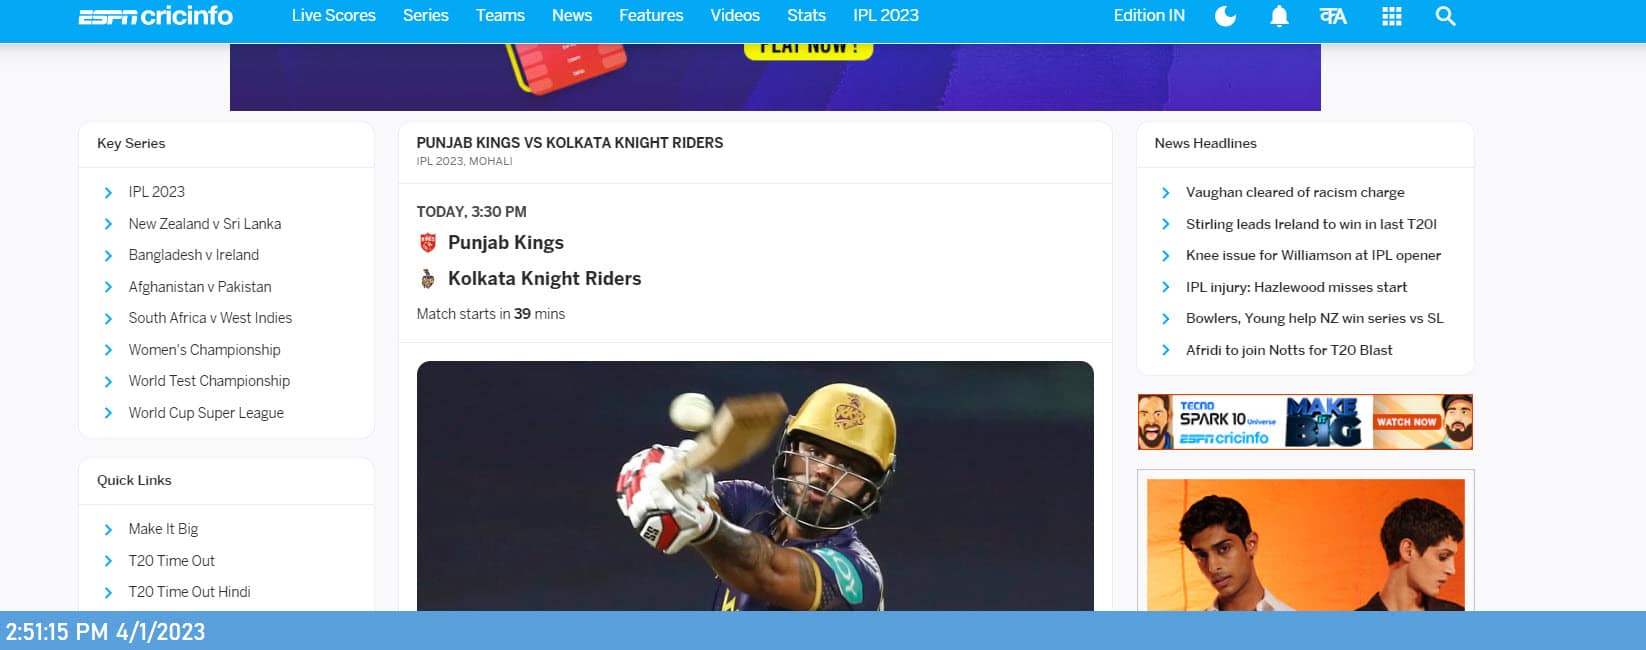Open notifications bell icon
Viewport: 1646px width, 650px height.
[1279, 16]
